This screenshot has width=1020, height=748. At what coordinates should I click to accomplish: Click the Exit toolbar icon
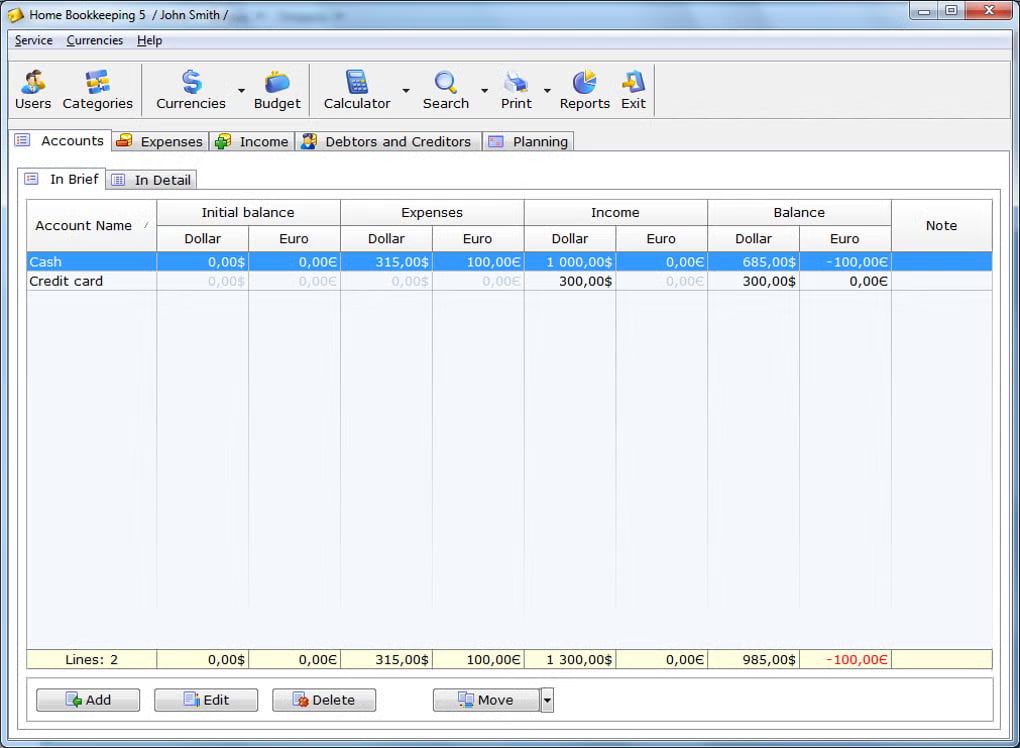coord(634,90)
